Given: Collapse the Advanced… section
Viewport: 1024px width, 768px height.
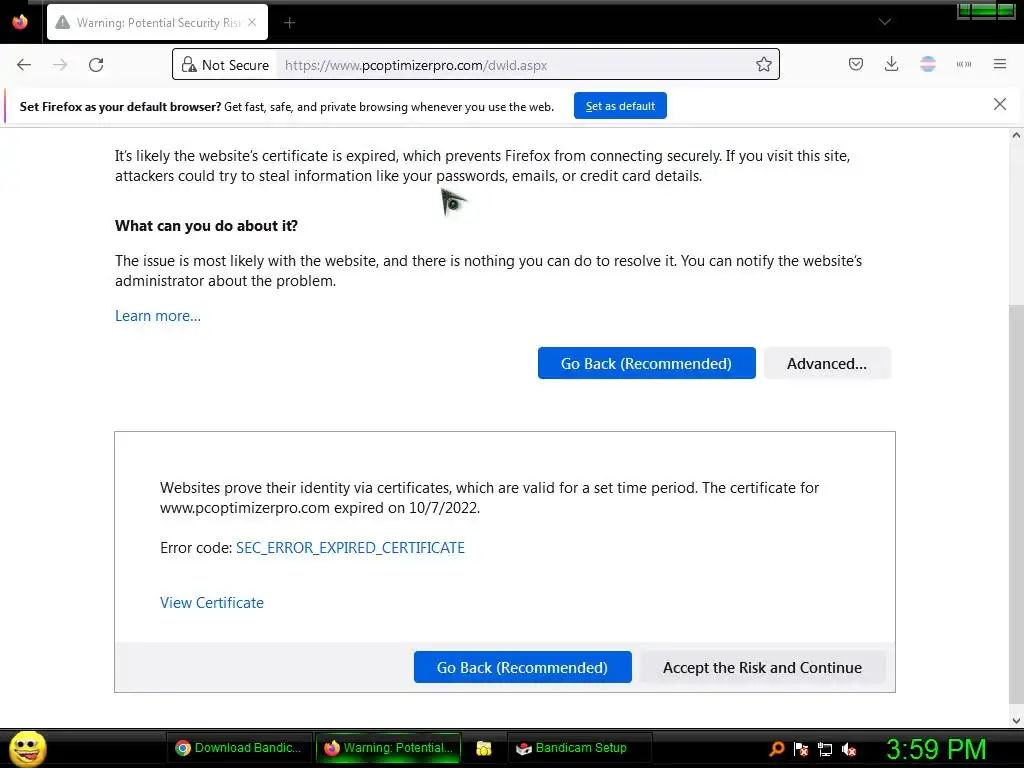Looking at the screenshot, I should [x=827, y=363].
